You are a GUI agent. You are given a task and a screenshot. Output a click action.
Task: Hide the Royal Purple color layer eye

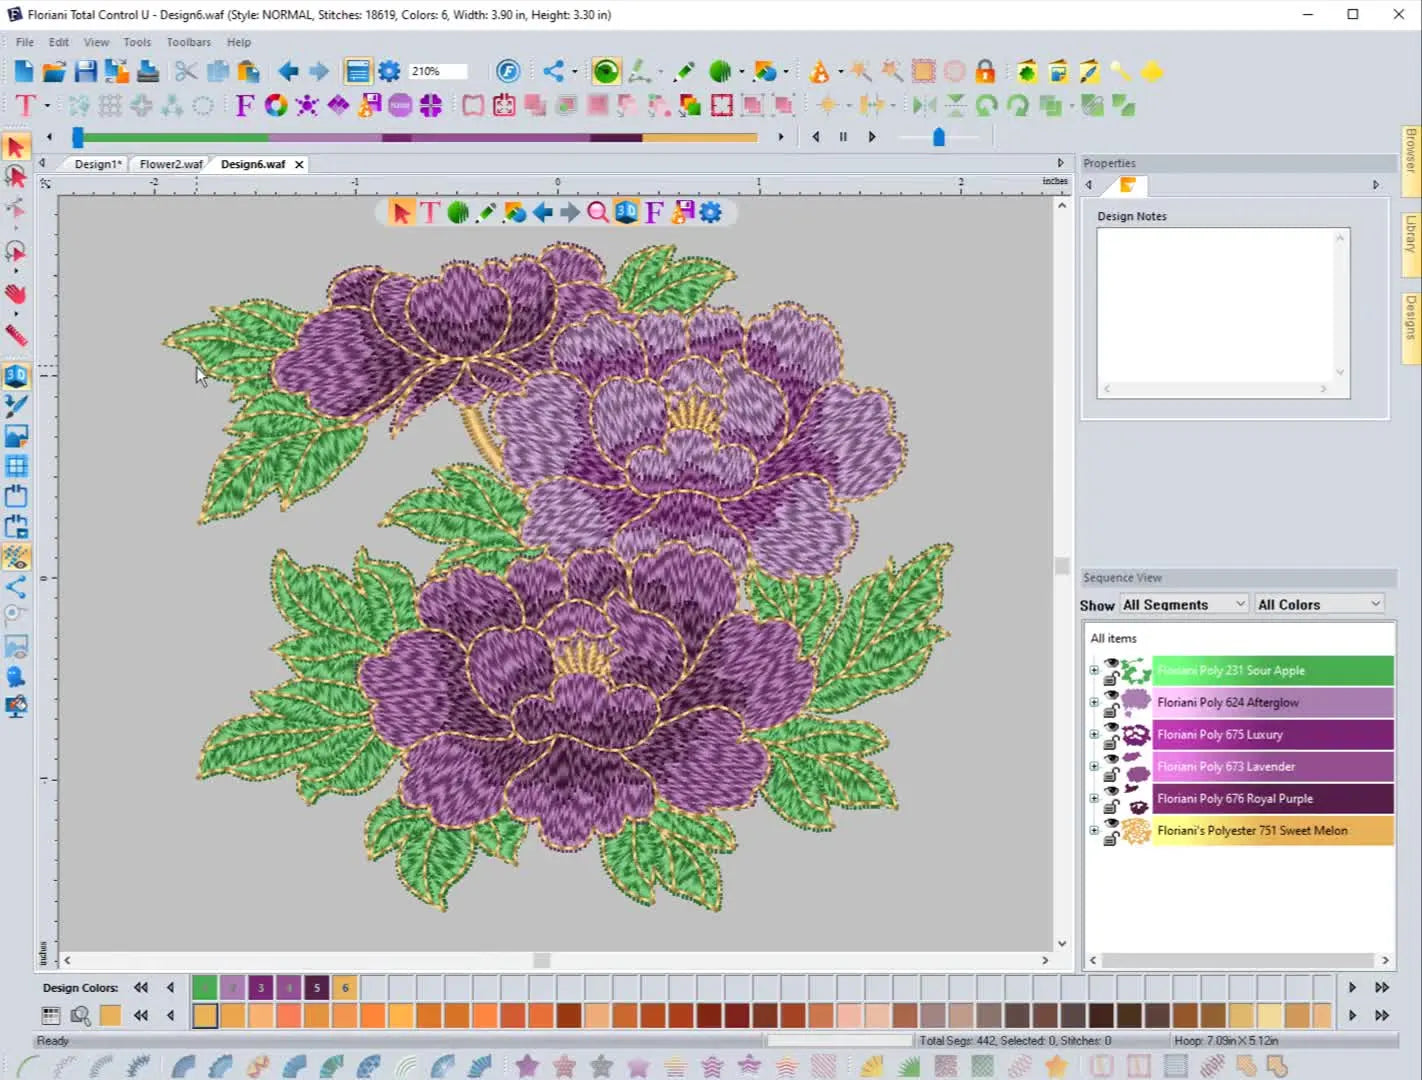1111,791
